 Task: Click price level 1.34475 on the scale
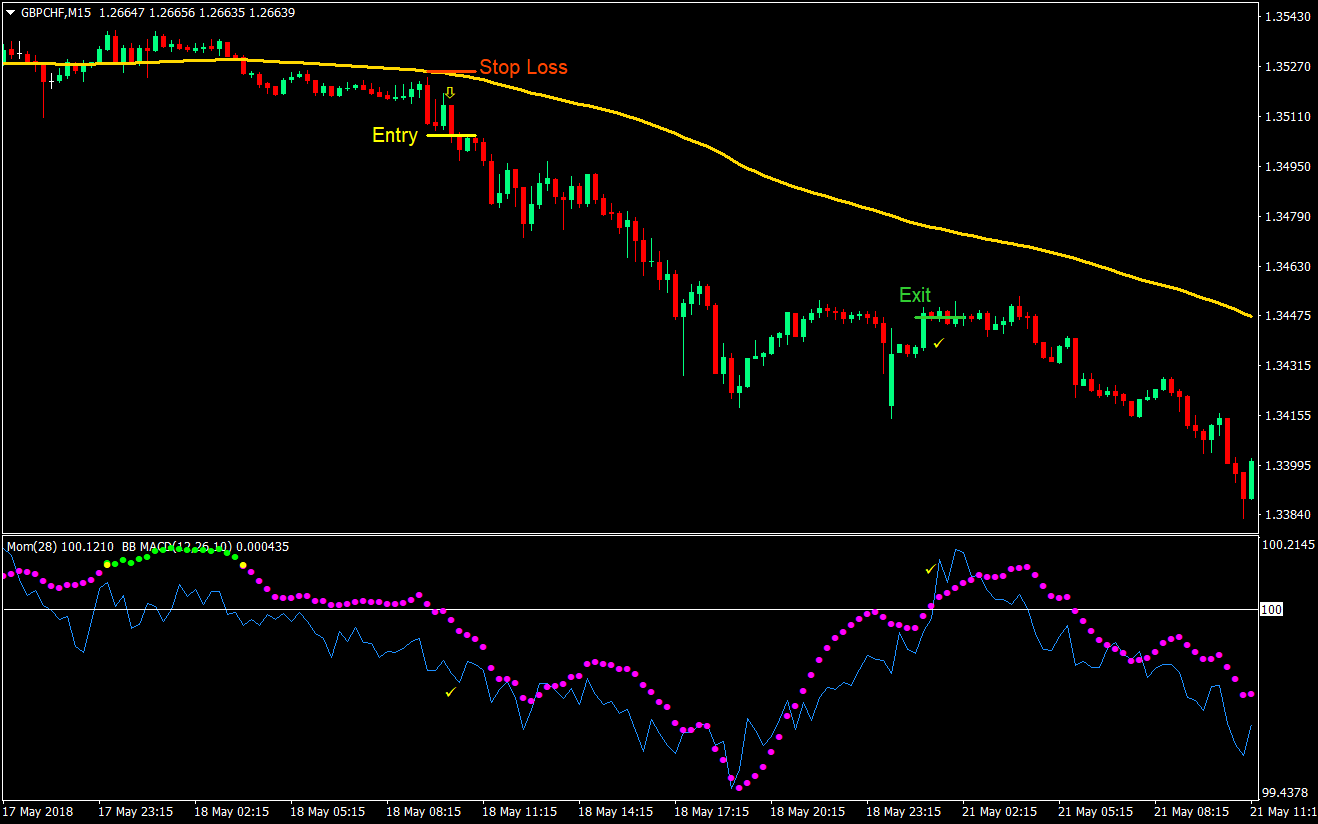[x=1286, y=316]
